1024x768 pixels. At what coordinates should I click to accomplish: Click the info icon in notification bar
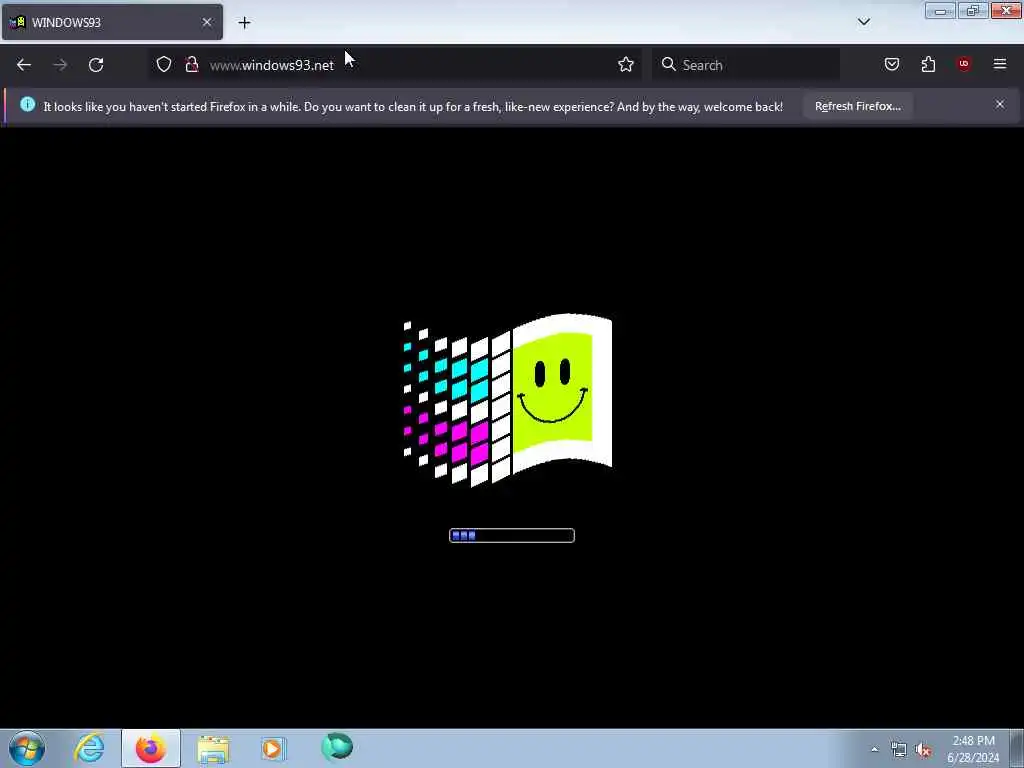tap(27, 104)
